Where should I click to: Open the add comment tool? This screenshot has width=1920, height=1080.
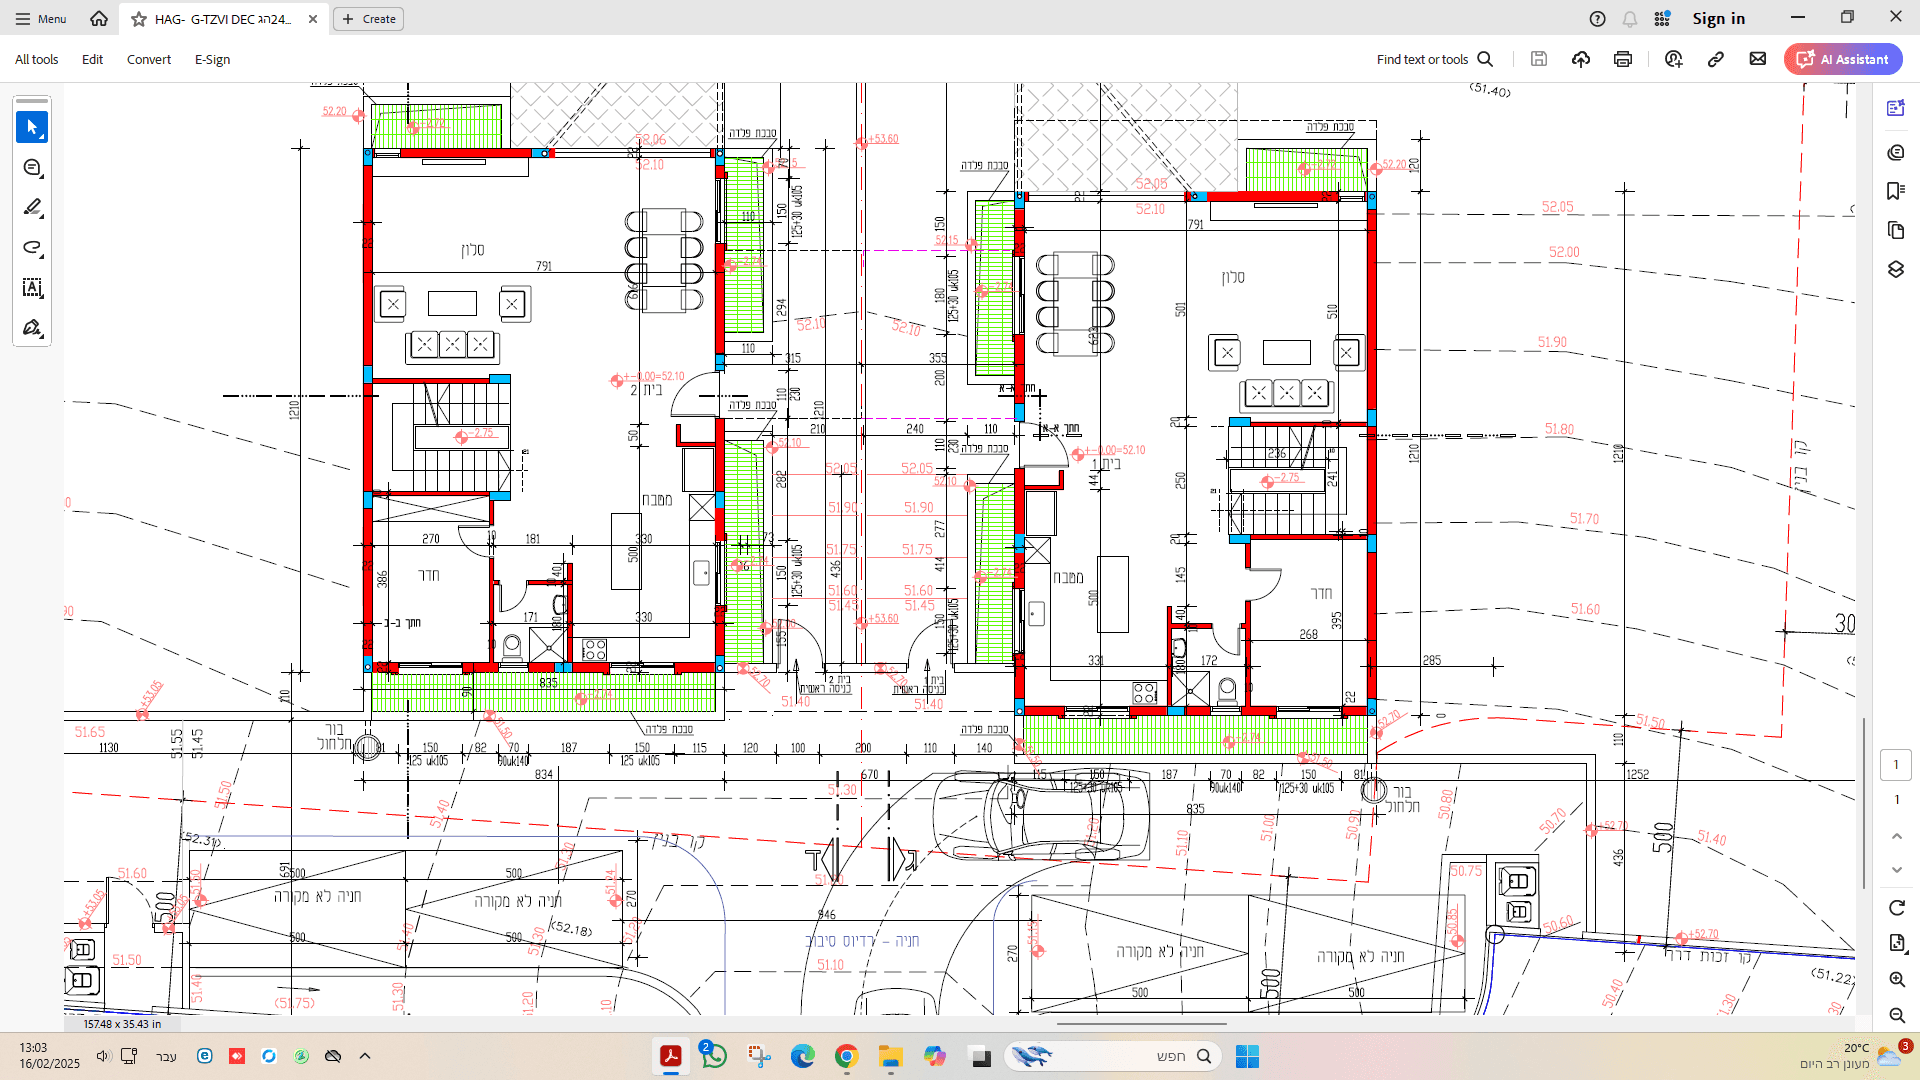[32, 168]
